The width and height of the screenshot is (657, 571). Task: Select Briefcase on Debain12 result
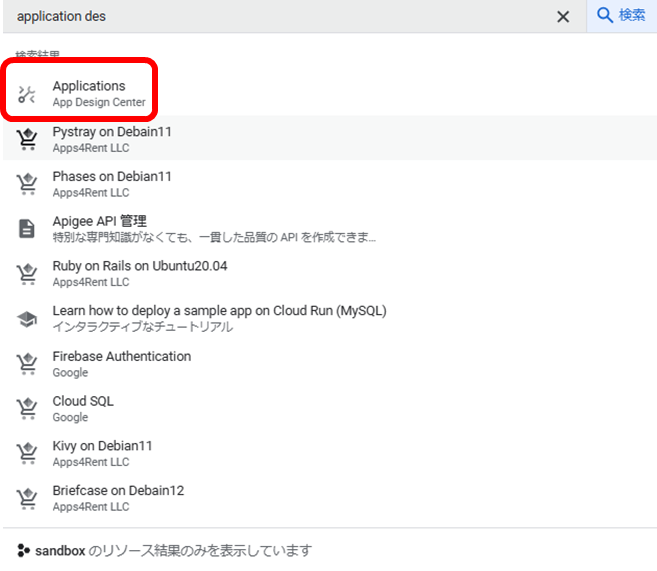[x=330, y=497]
